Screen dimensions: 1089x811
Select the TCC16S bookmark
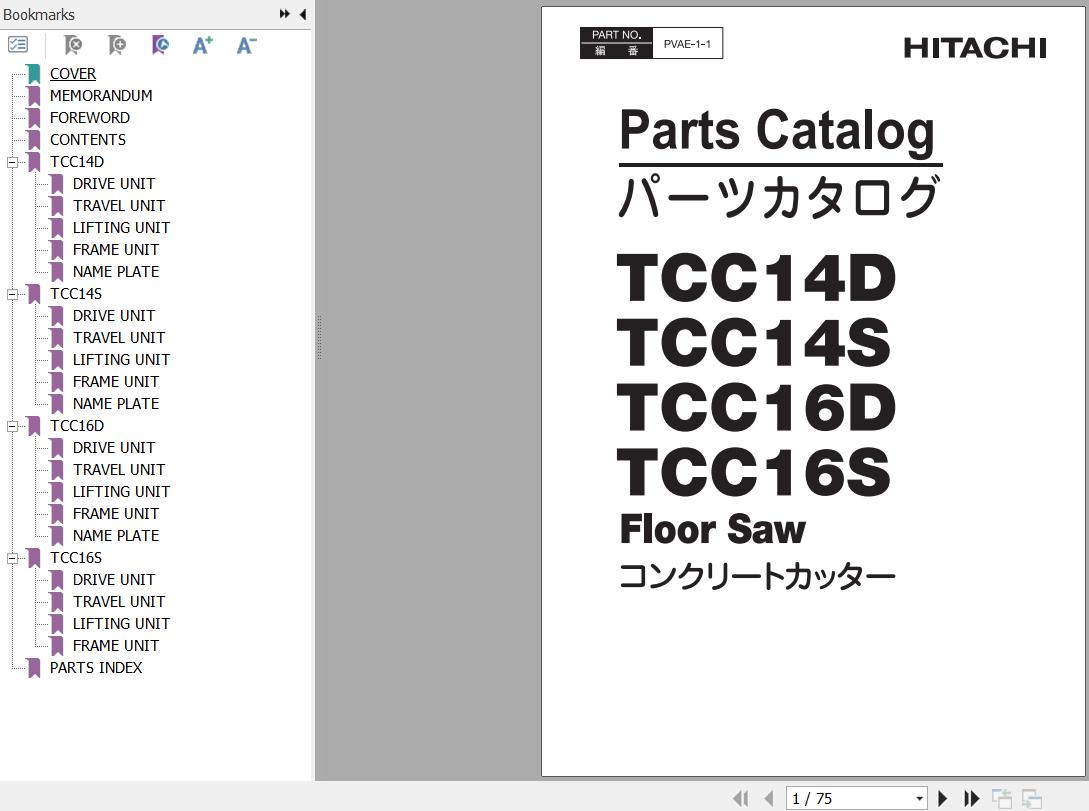[76, 558]
